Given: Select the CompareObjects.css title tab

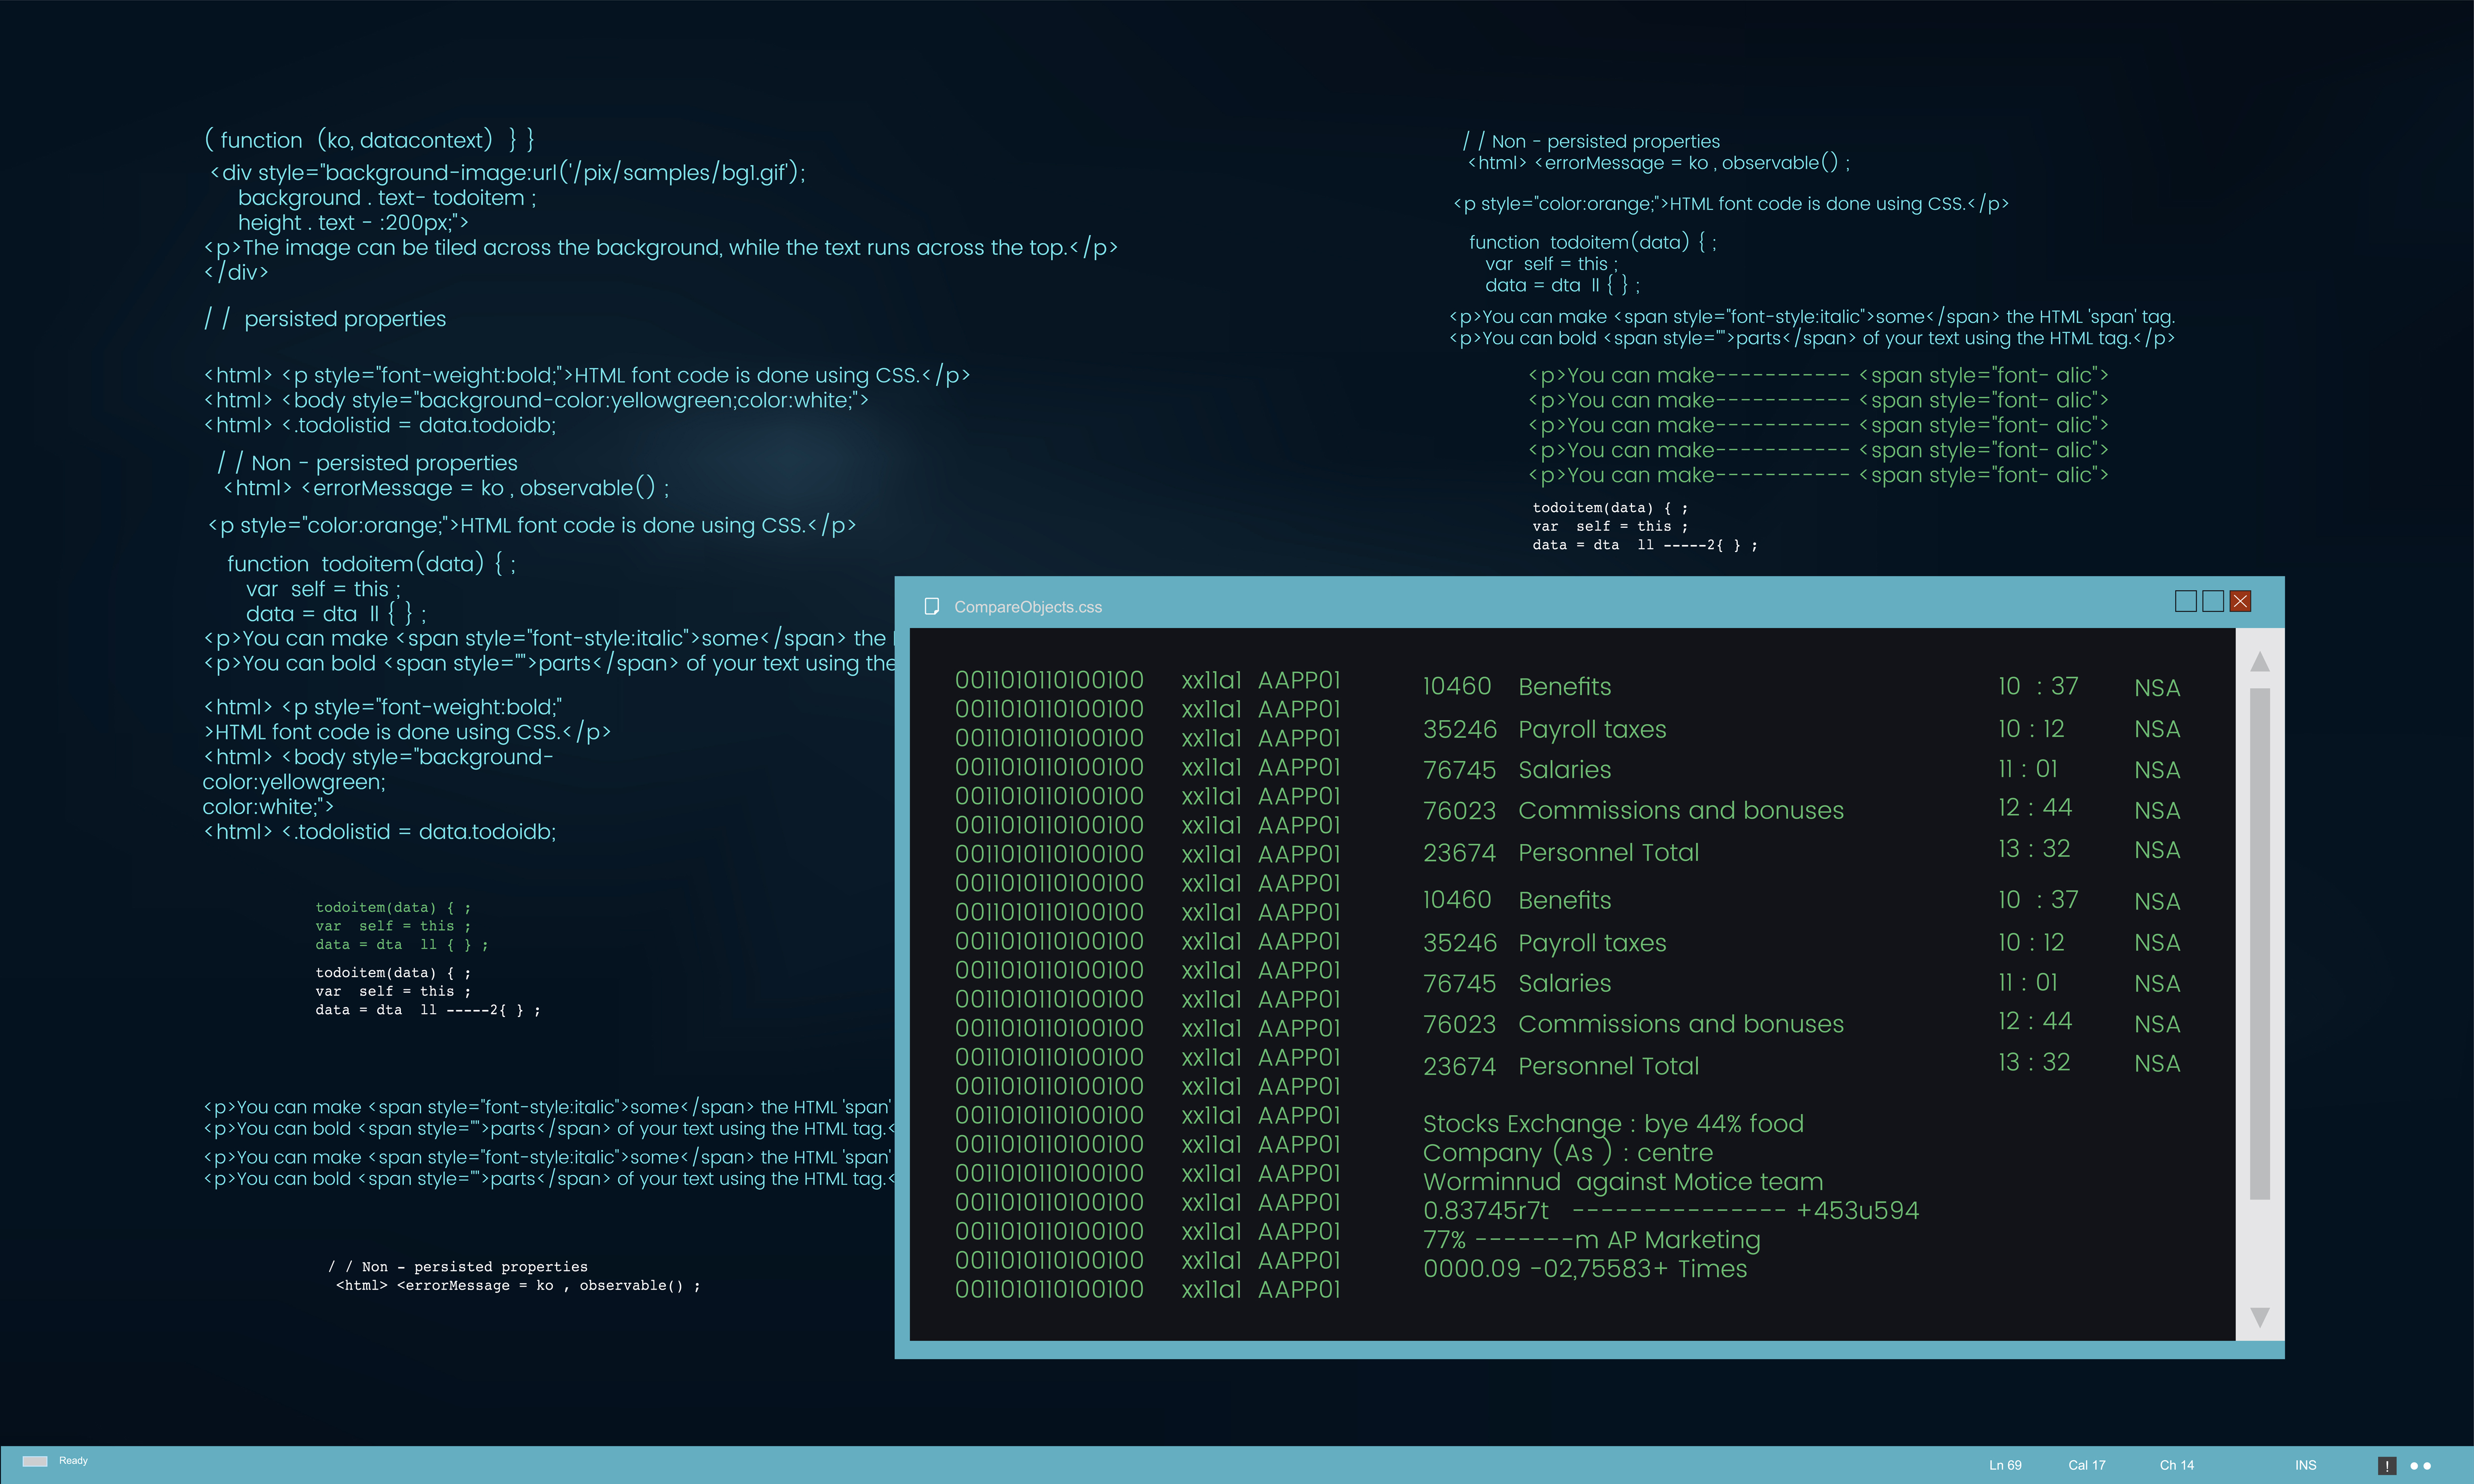Looking at the screenshot, I should coord(1029,606).
